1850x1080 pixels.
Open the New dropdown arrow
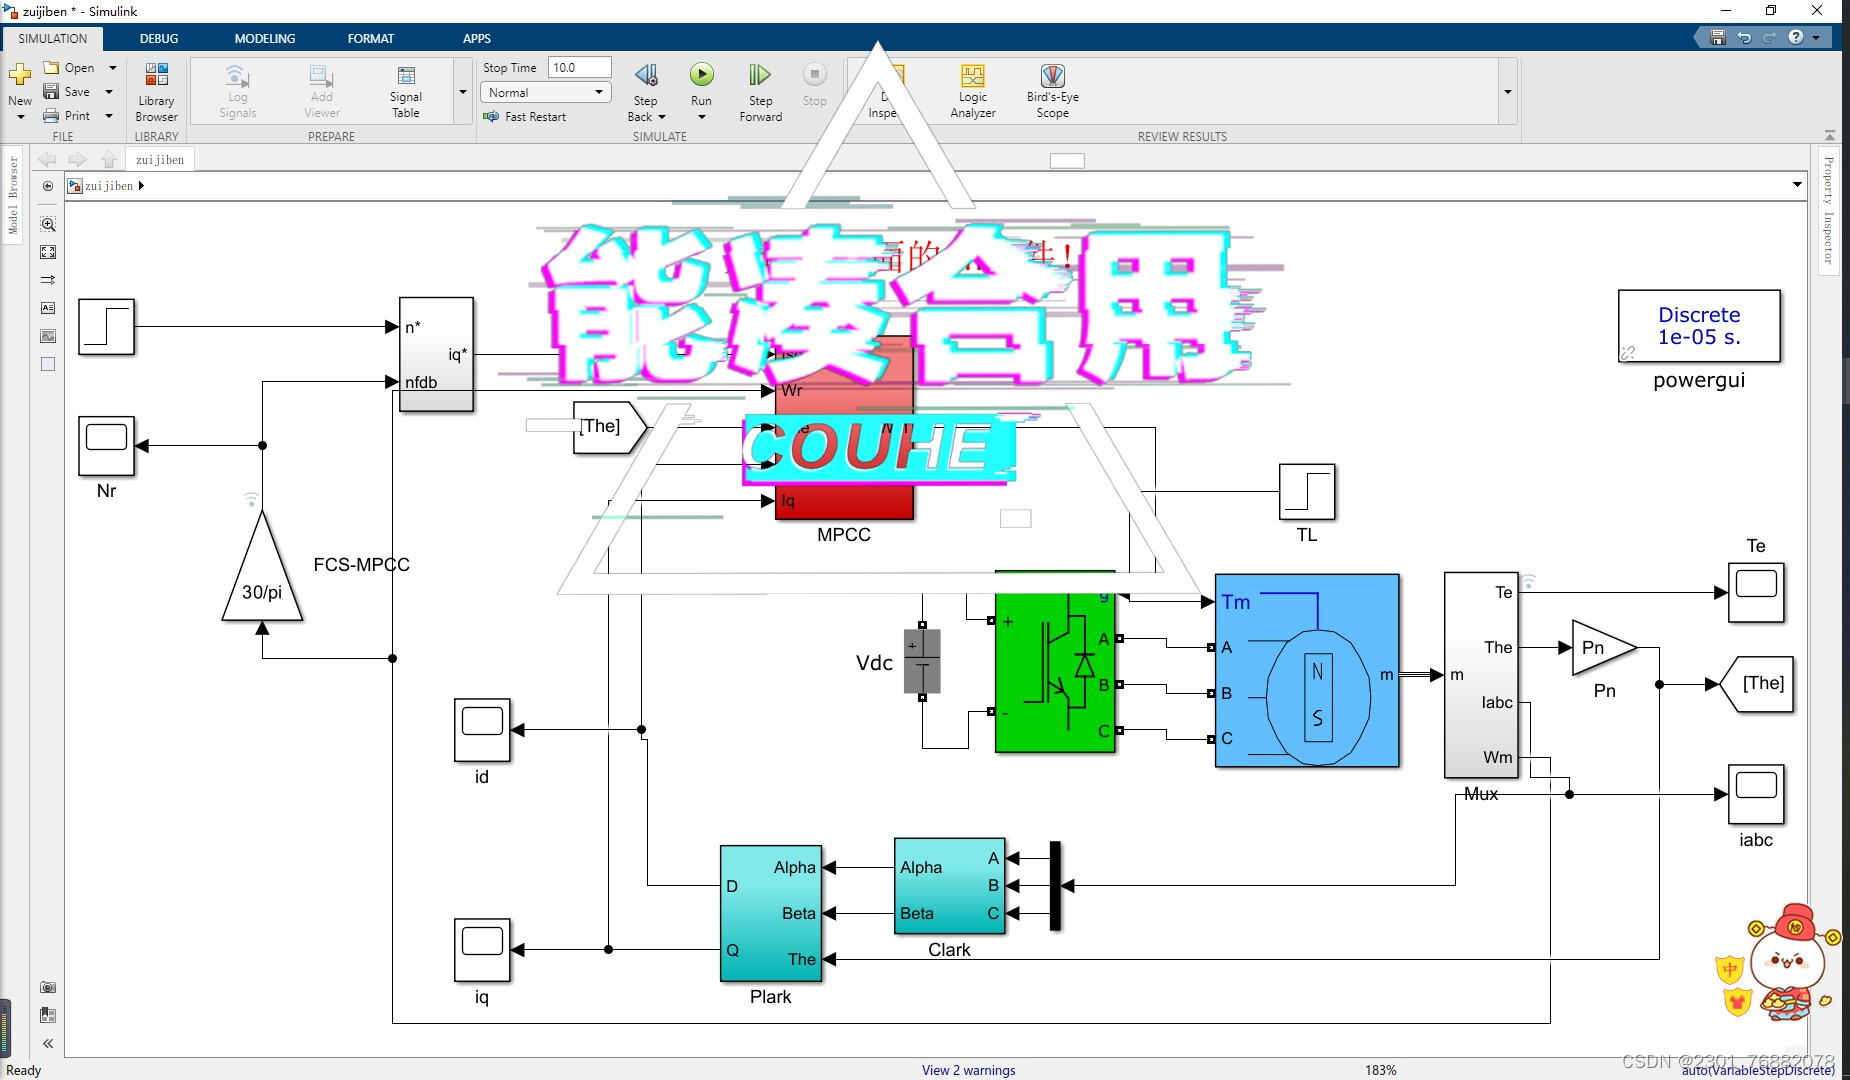pos(20,117)
